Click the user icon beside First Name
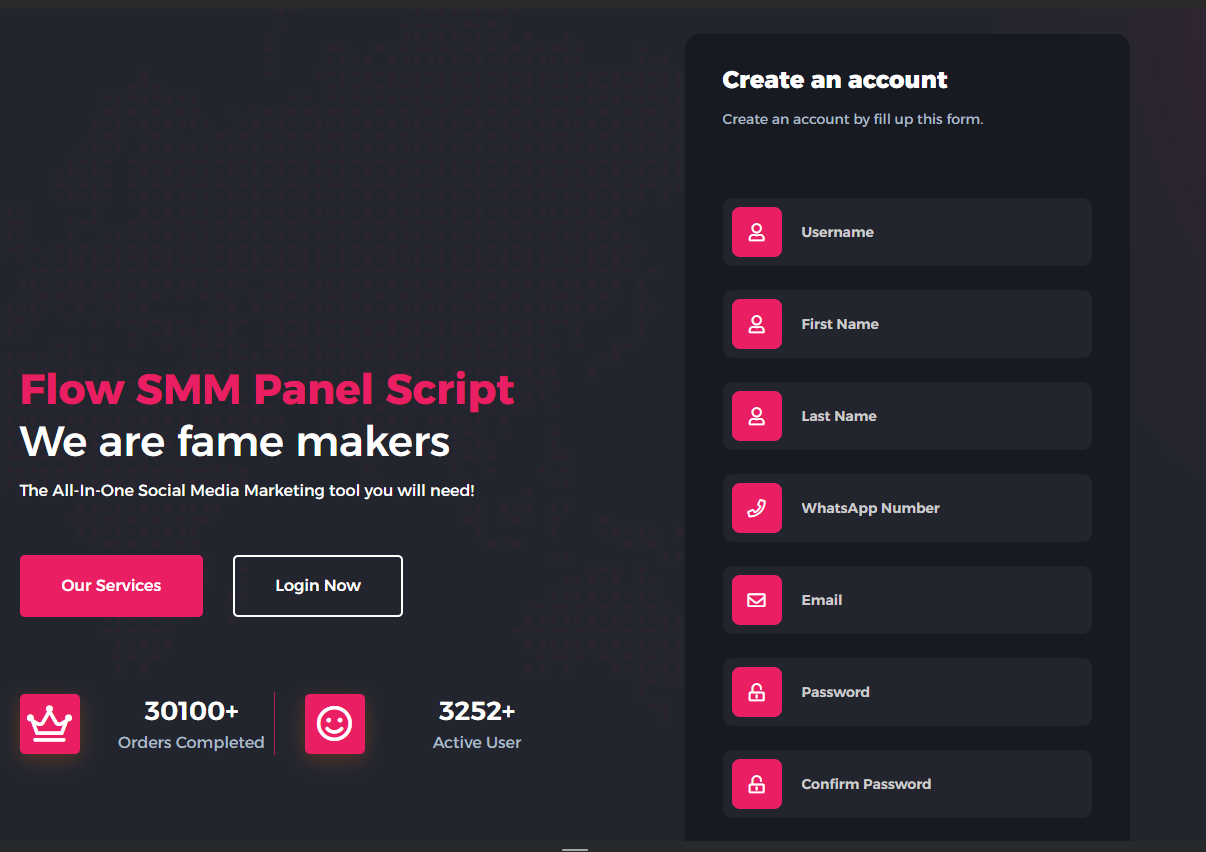Viewport: 1206px width, 852px height. 756,324
